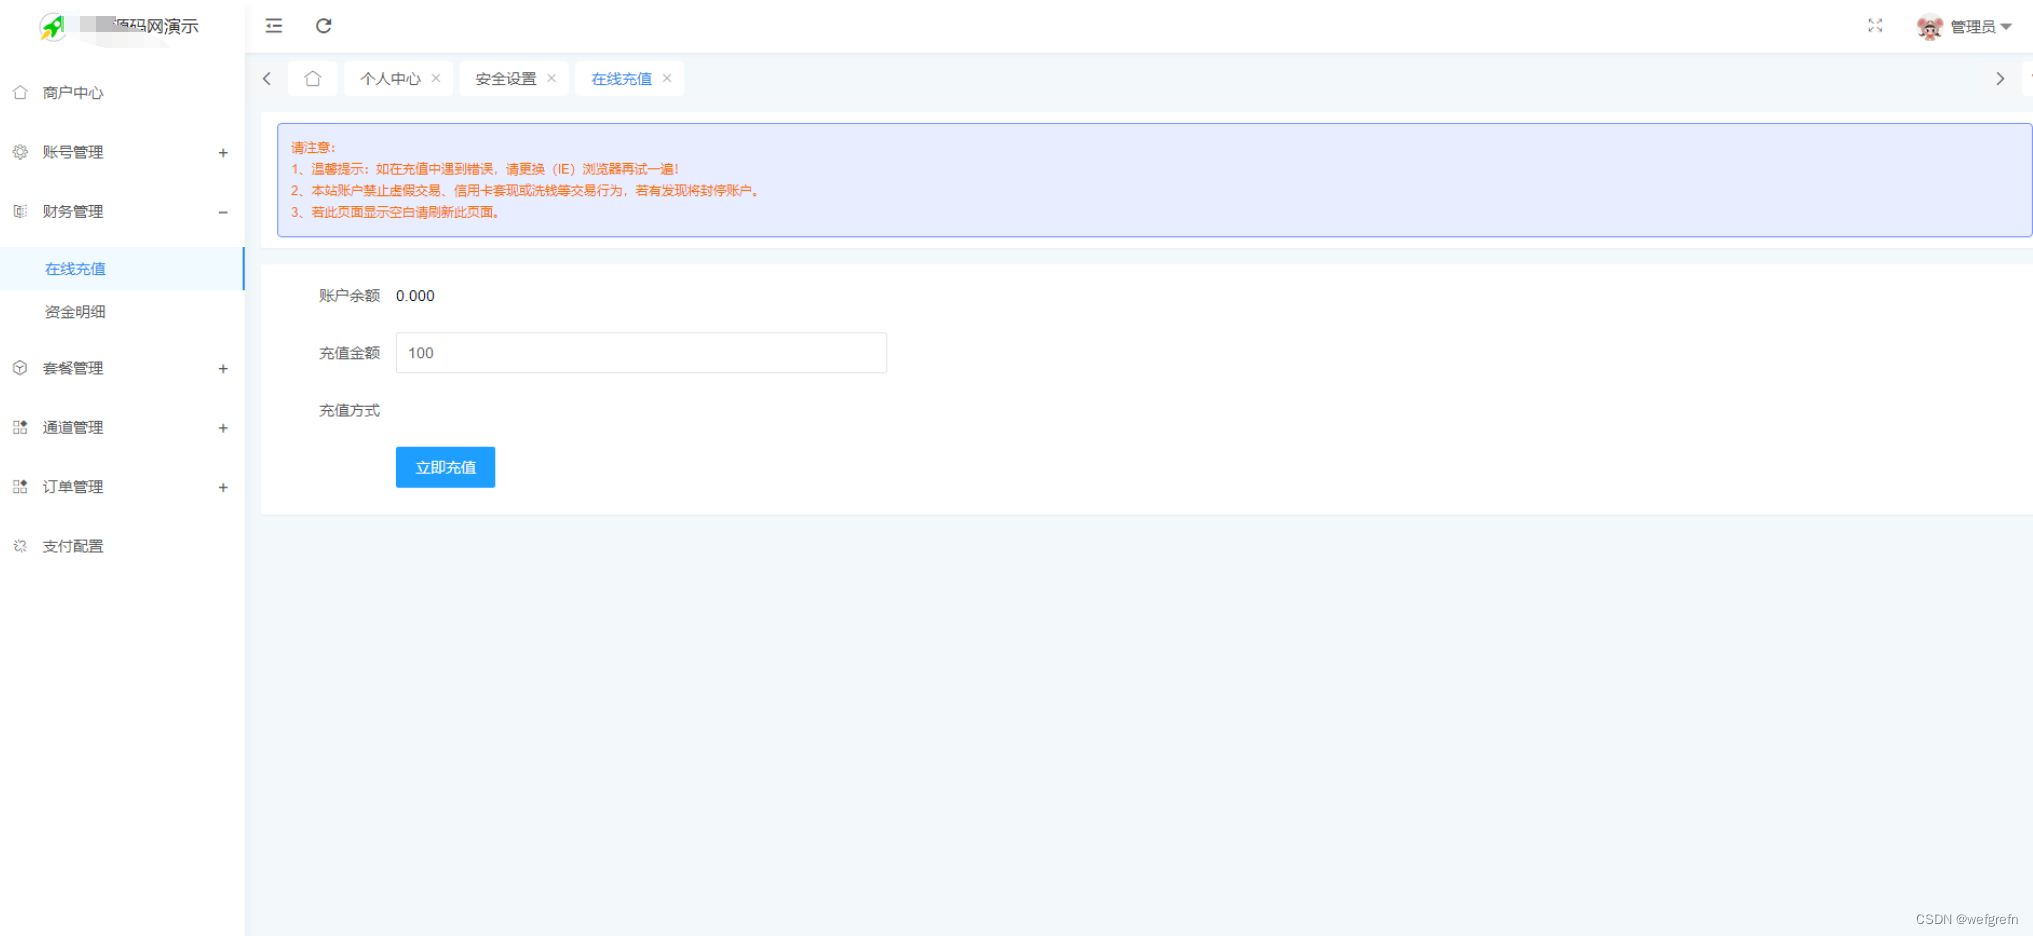Switch to the 个人中心 tab
Viewport: 2033px width, 936px height.
(389, 77)
